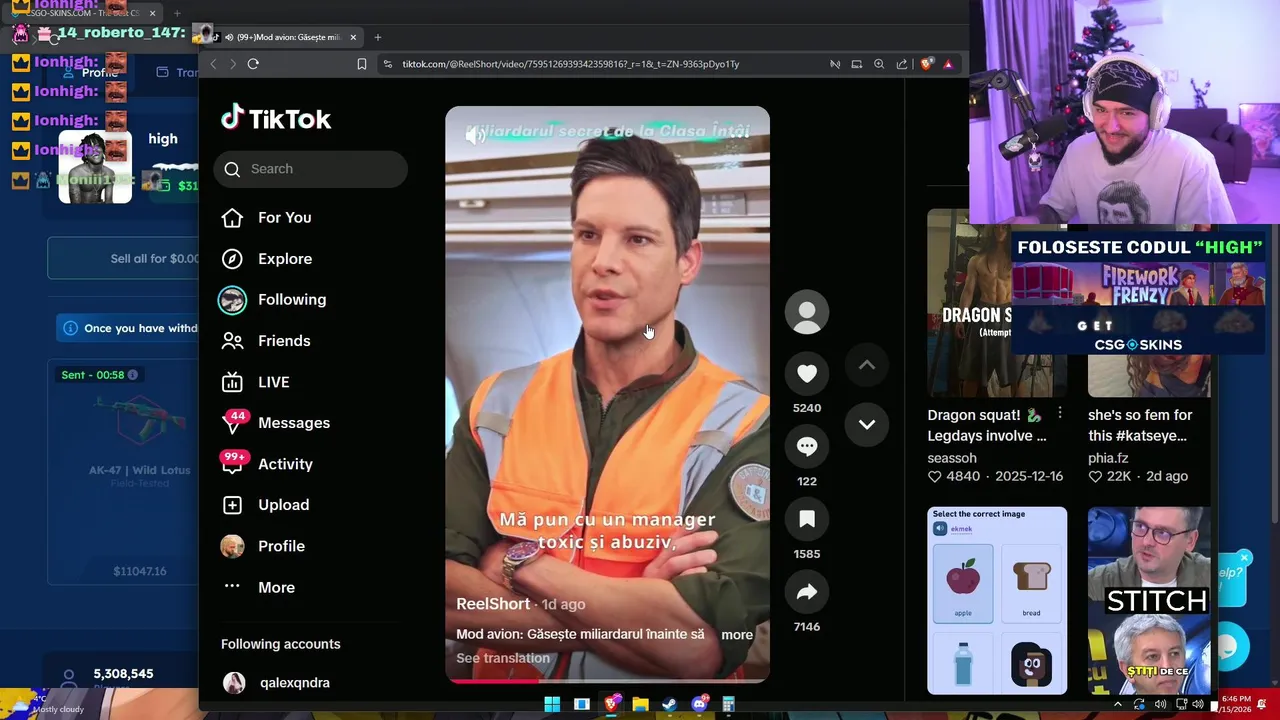Open Steam from taskbar
This screenshot has height=720, width=1280.
[x=669, y=704]
